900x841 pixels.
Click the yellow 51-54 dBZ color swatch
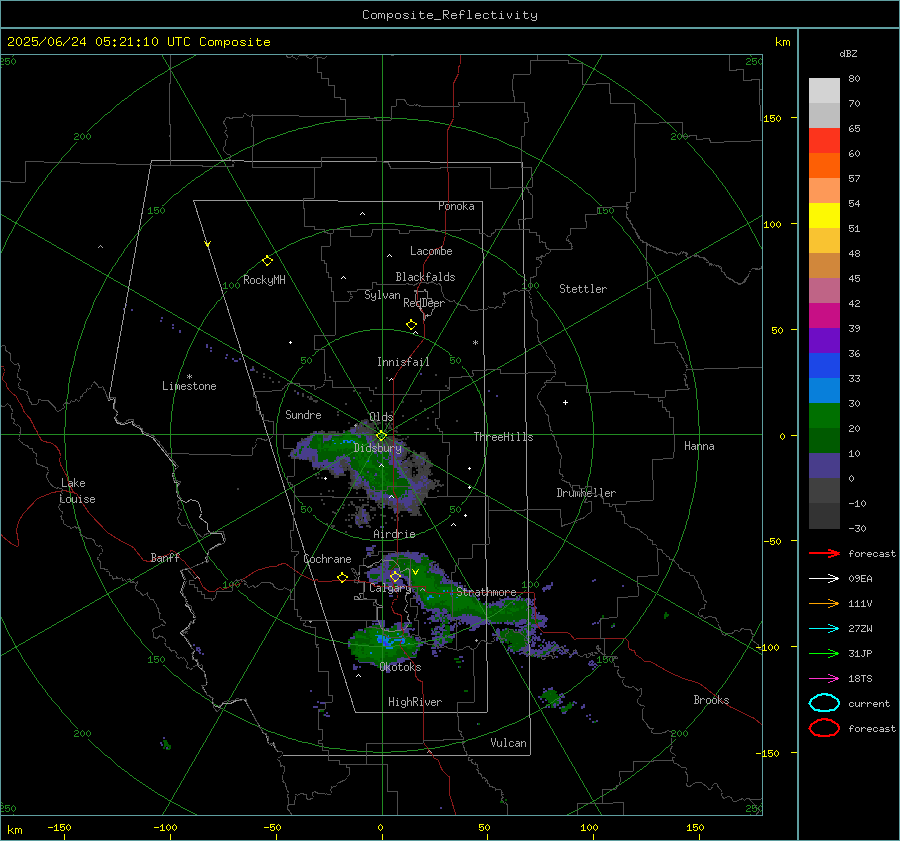[824, 216]
